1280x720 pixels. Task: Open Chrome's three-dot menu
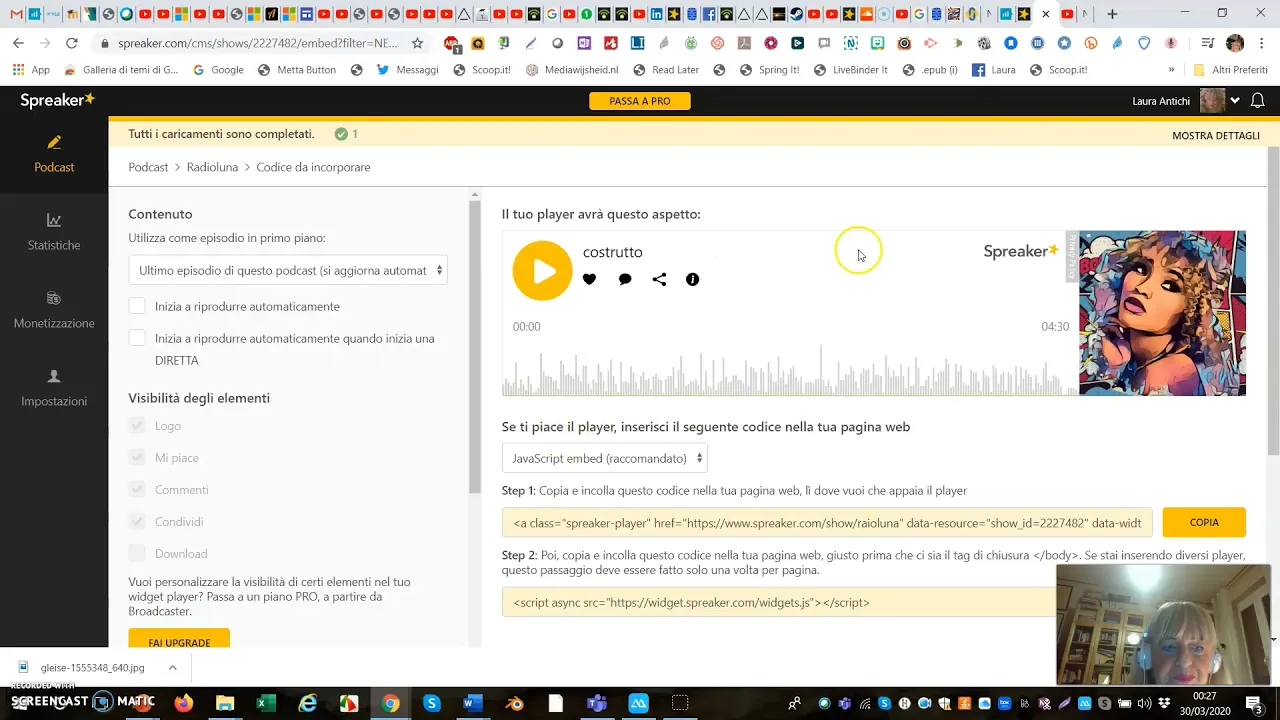coord(1262,43)
